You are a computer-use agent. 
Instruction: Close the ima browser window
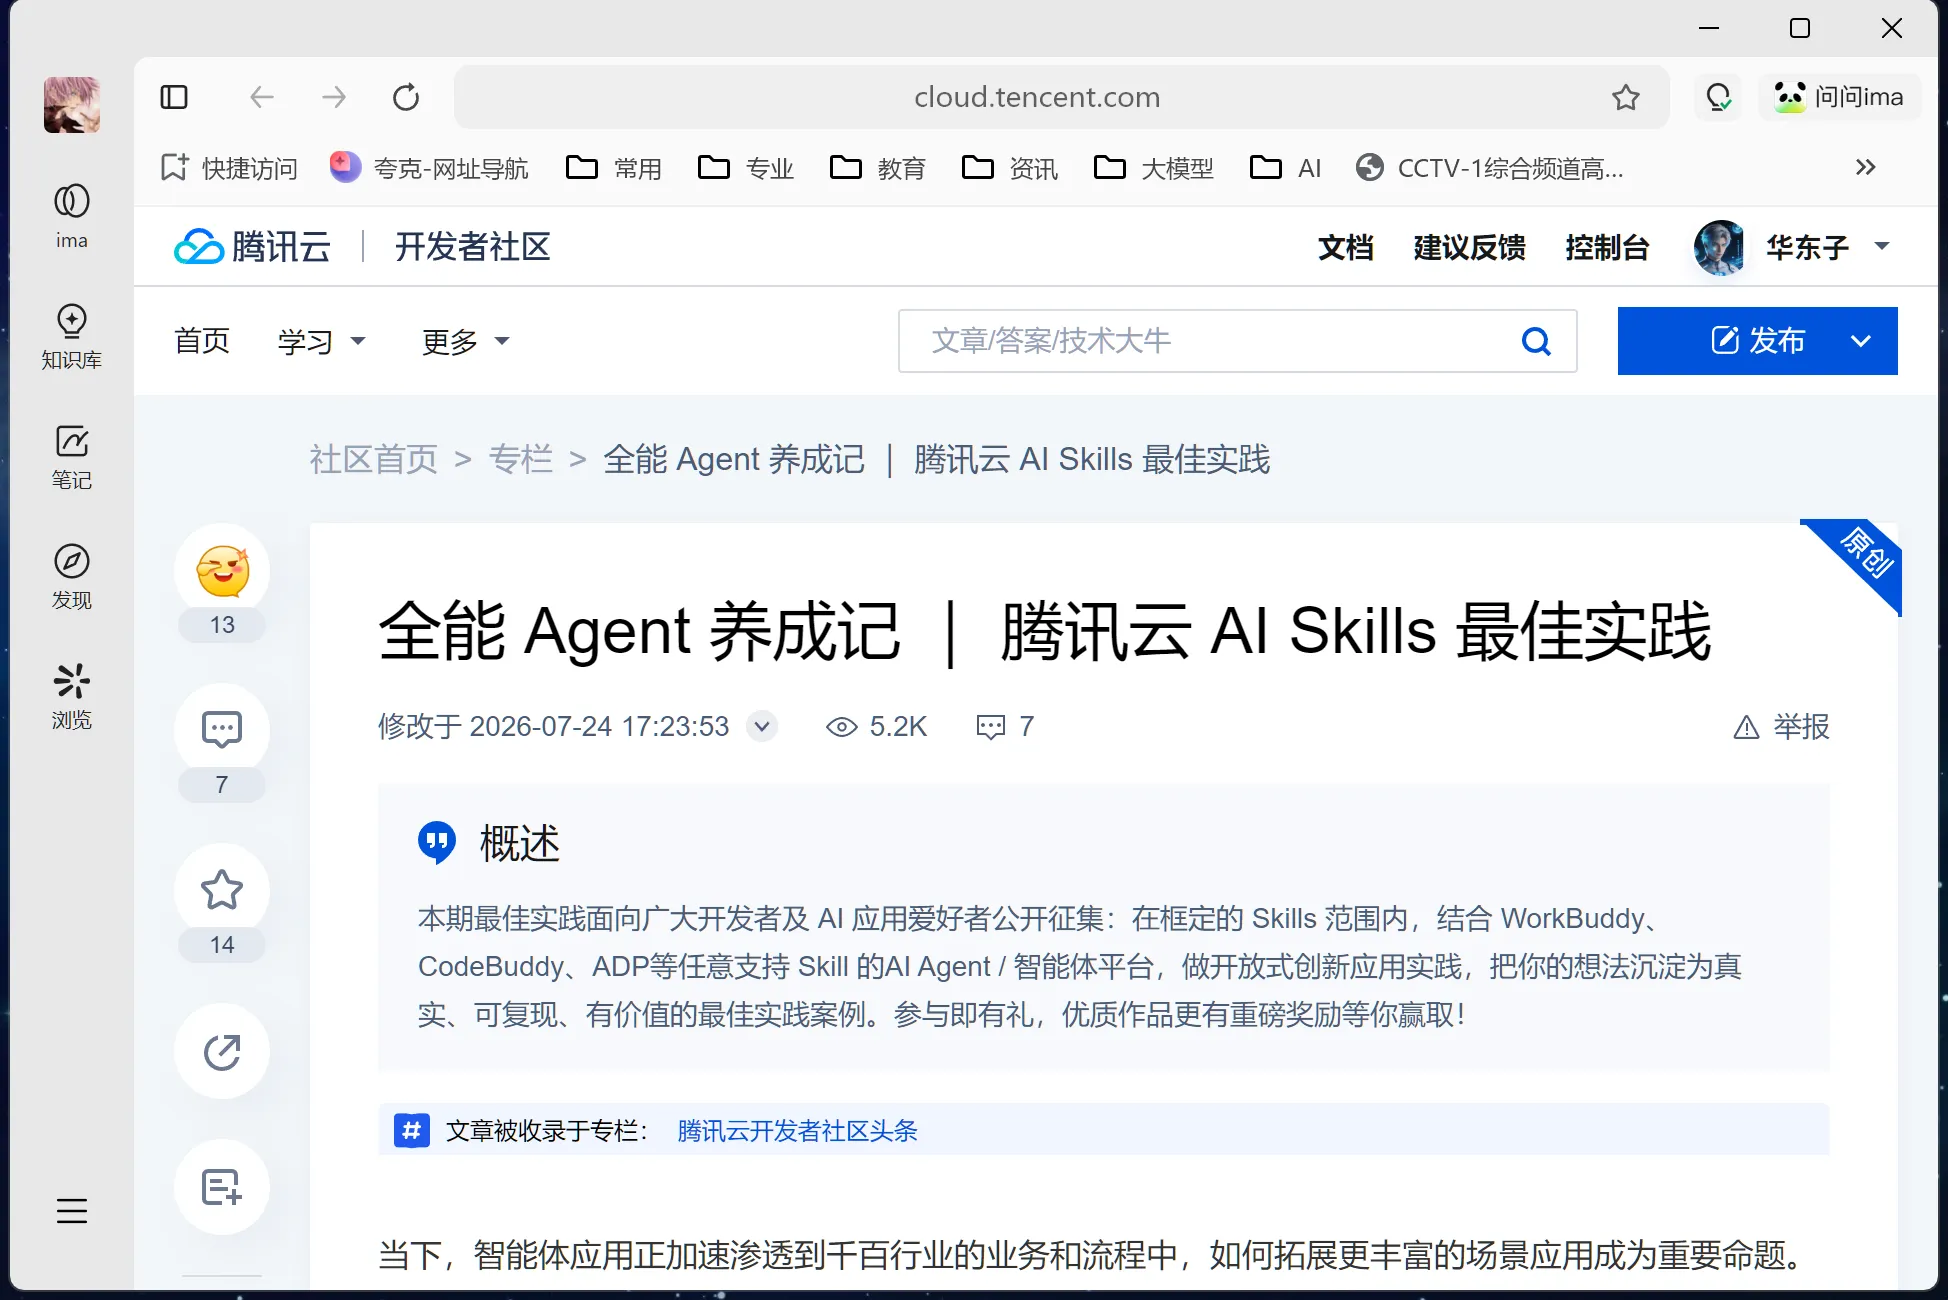[1892, 28]
